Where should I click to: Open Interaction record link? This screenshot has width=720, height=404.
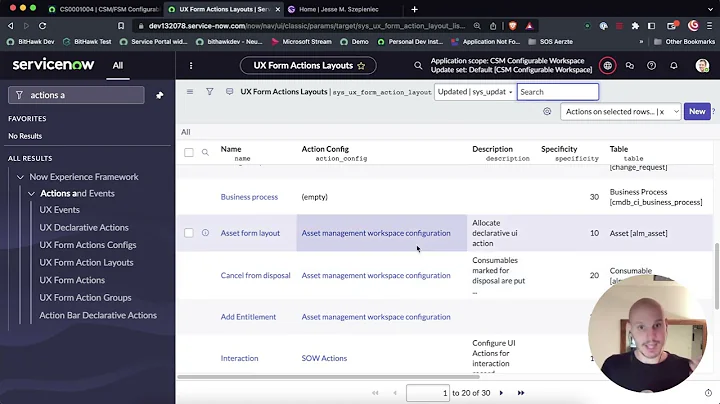(x=239, y=358)
